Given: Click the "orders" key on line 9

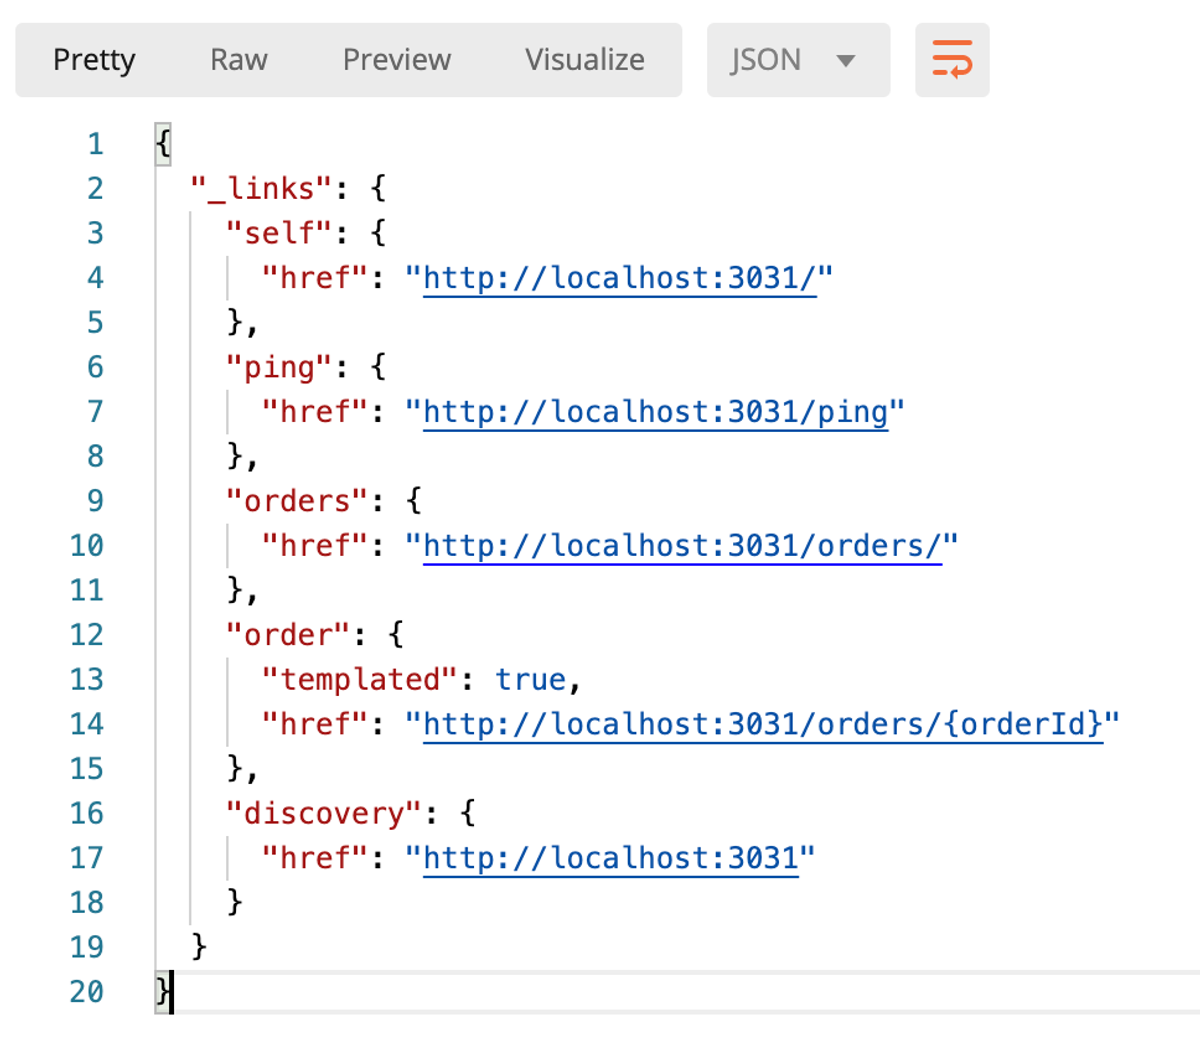Looking at the screenshot, I should [297, 501].
